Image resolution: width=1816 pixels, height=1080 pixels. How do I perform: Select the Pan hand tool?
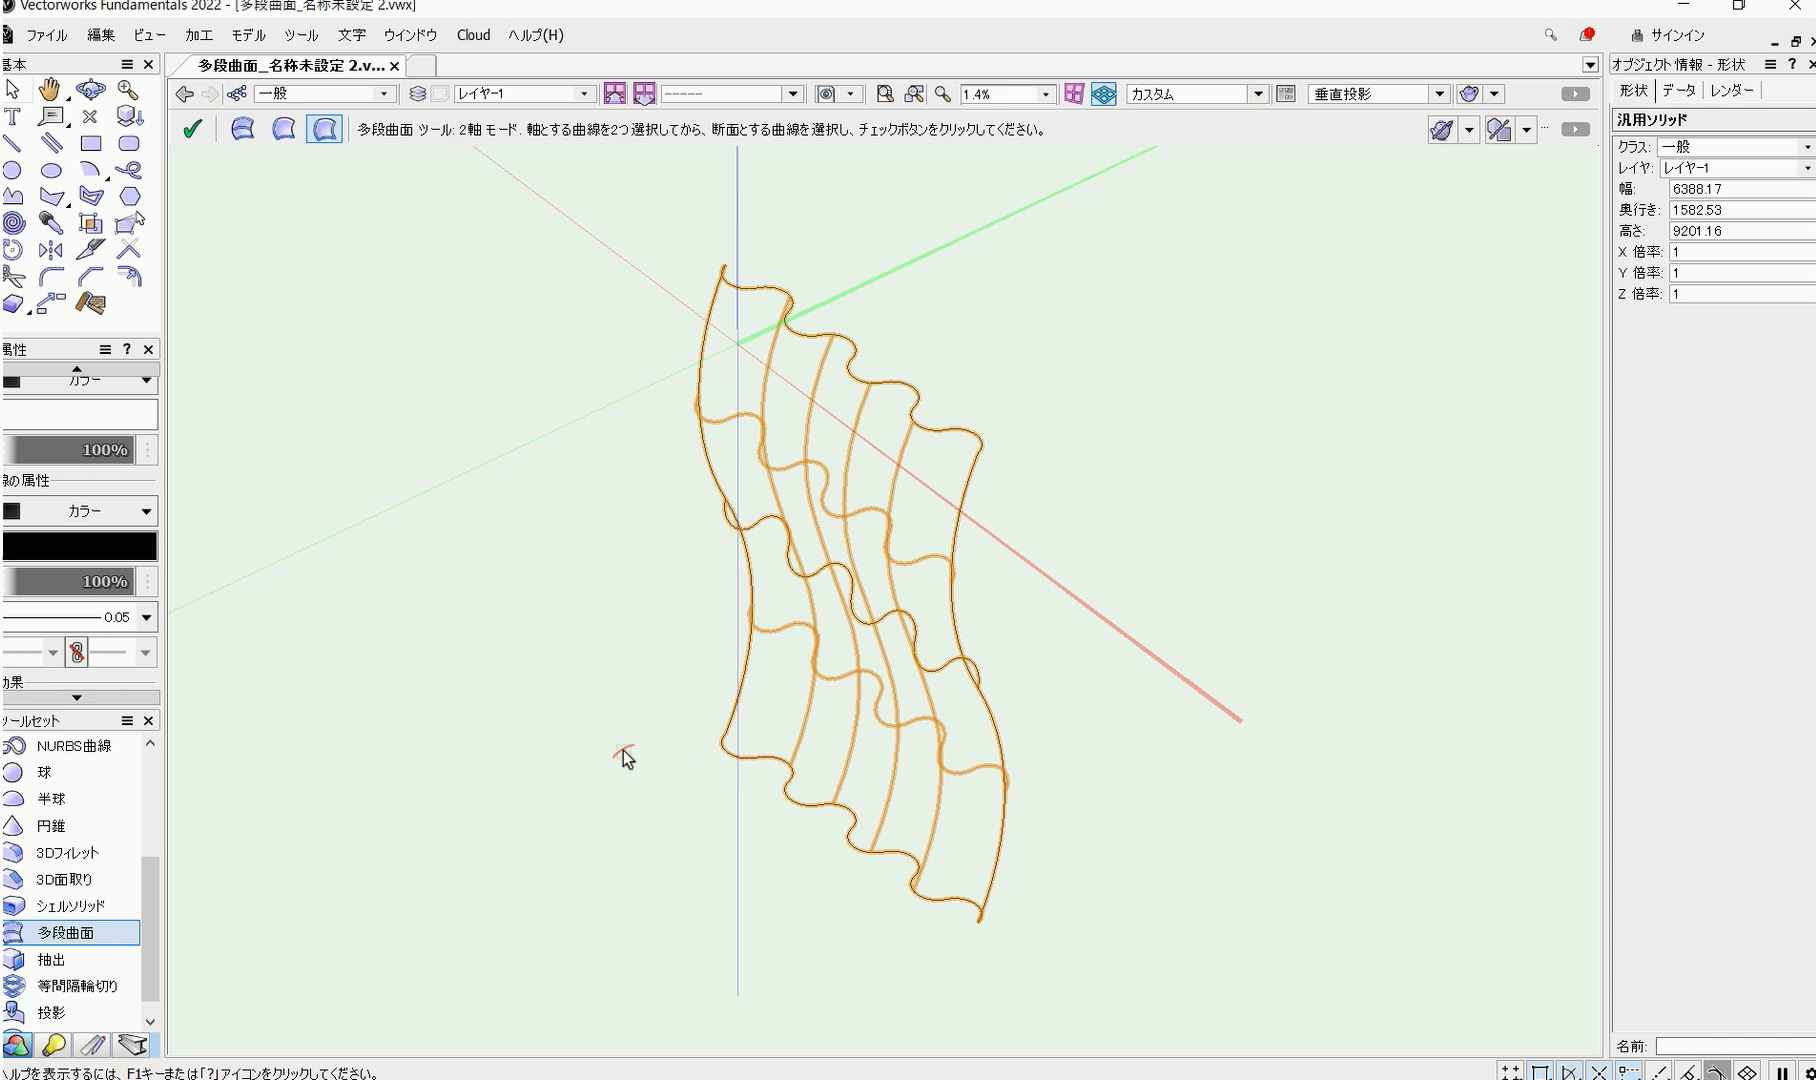(x=49, y=90)
